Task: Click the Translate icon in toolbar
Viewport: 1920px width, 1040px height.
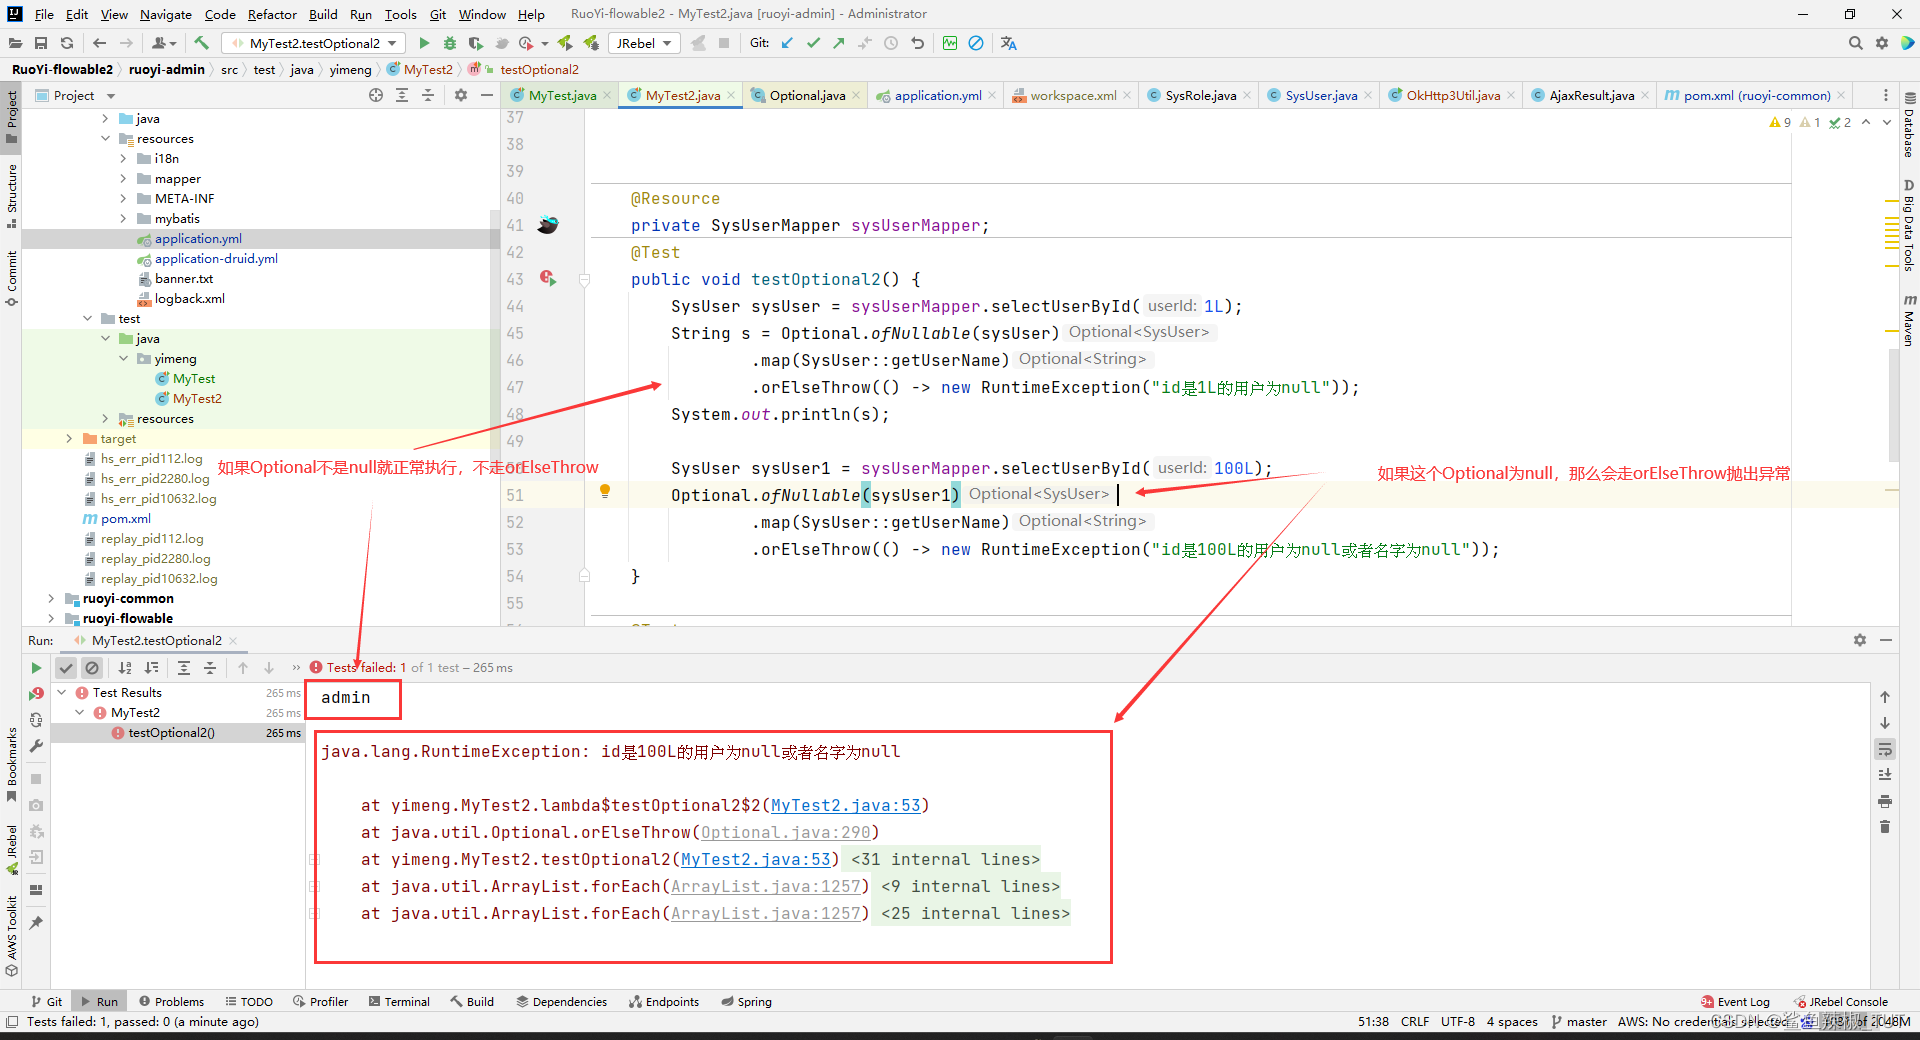Action: point(1008,43)
